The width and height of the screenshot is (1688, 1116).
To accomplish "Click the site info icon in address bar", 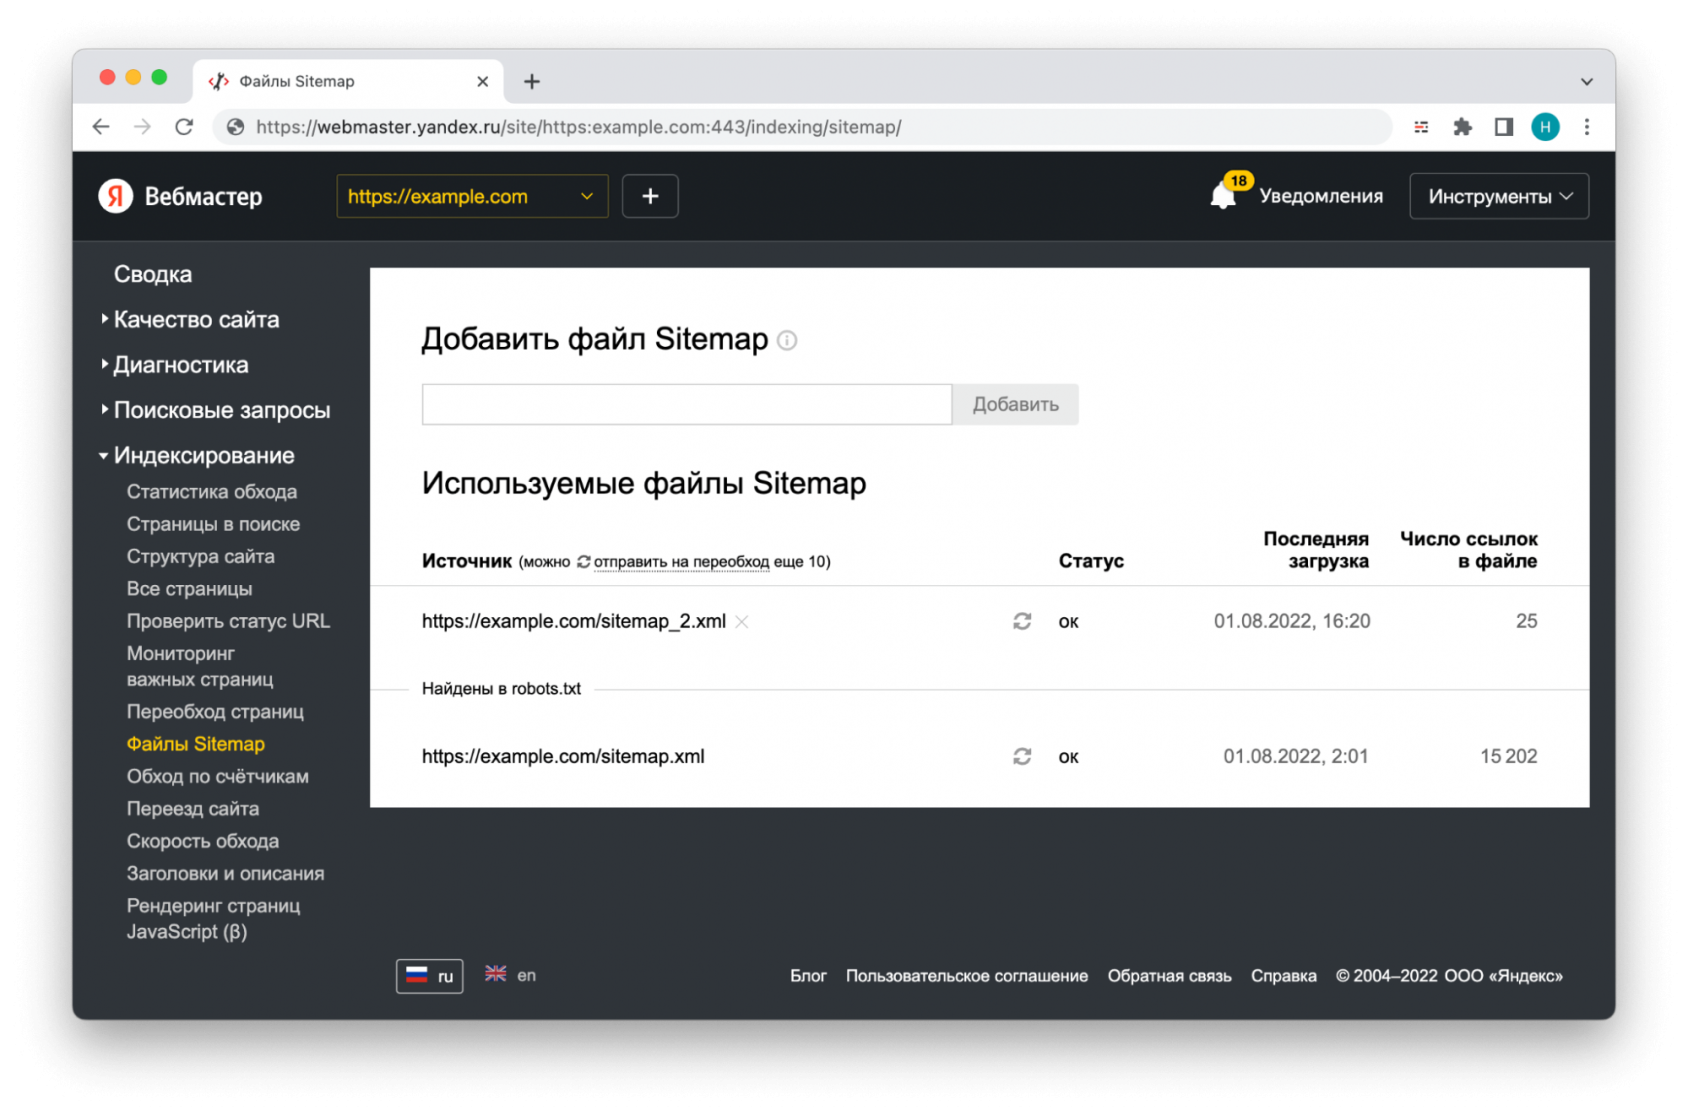I will click(x=236, y=127).
